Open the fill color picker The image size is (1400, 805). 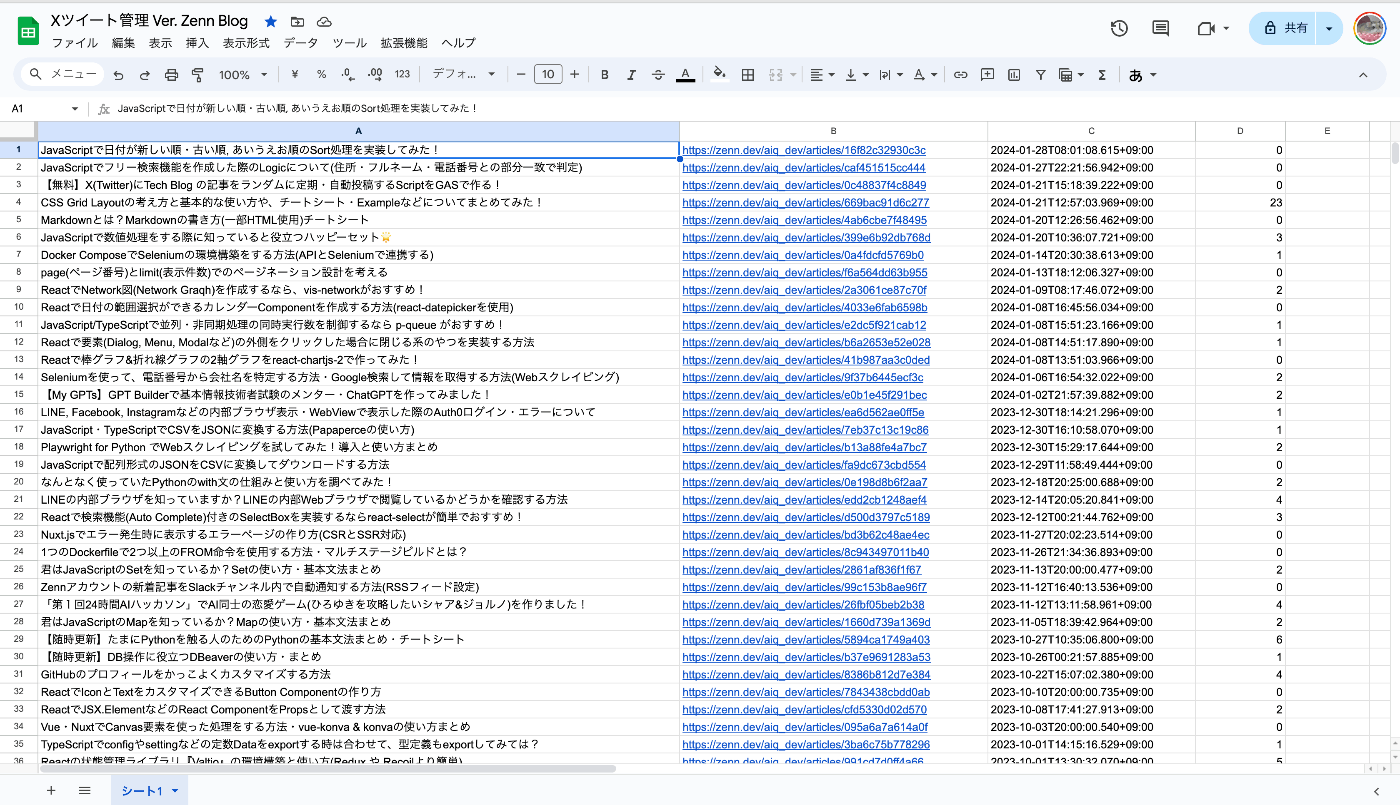click(719, 75)
